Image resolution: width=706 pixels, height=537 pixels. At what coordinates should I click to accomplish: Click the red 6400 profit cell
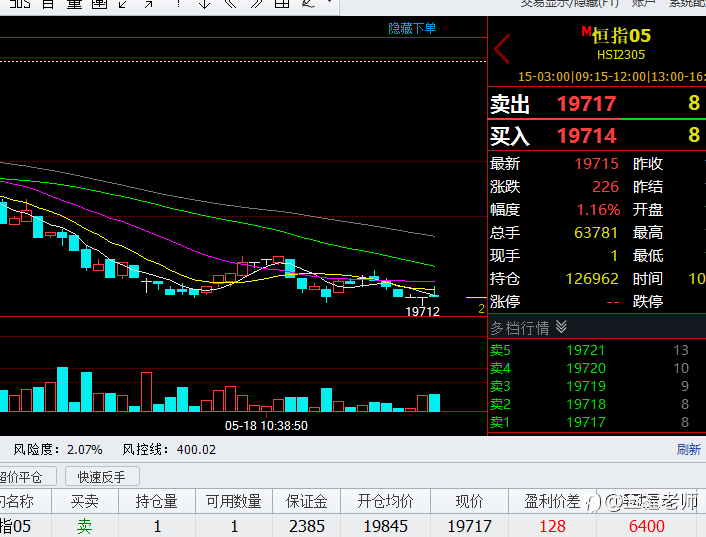coord(647,526)
